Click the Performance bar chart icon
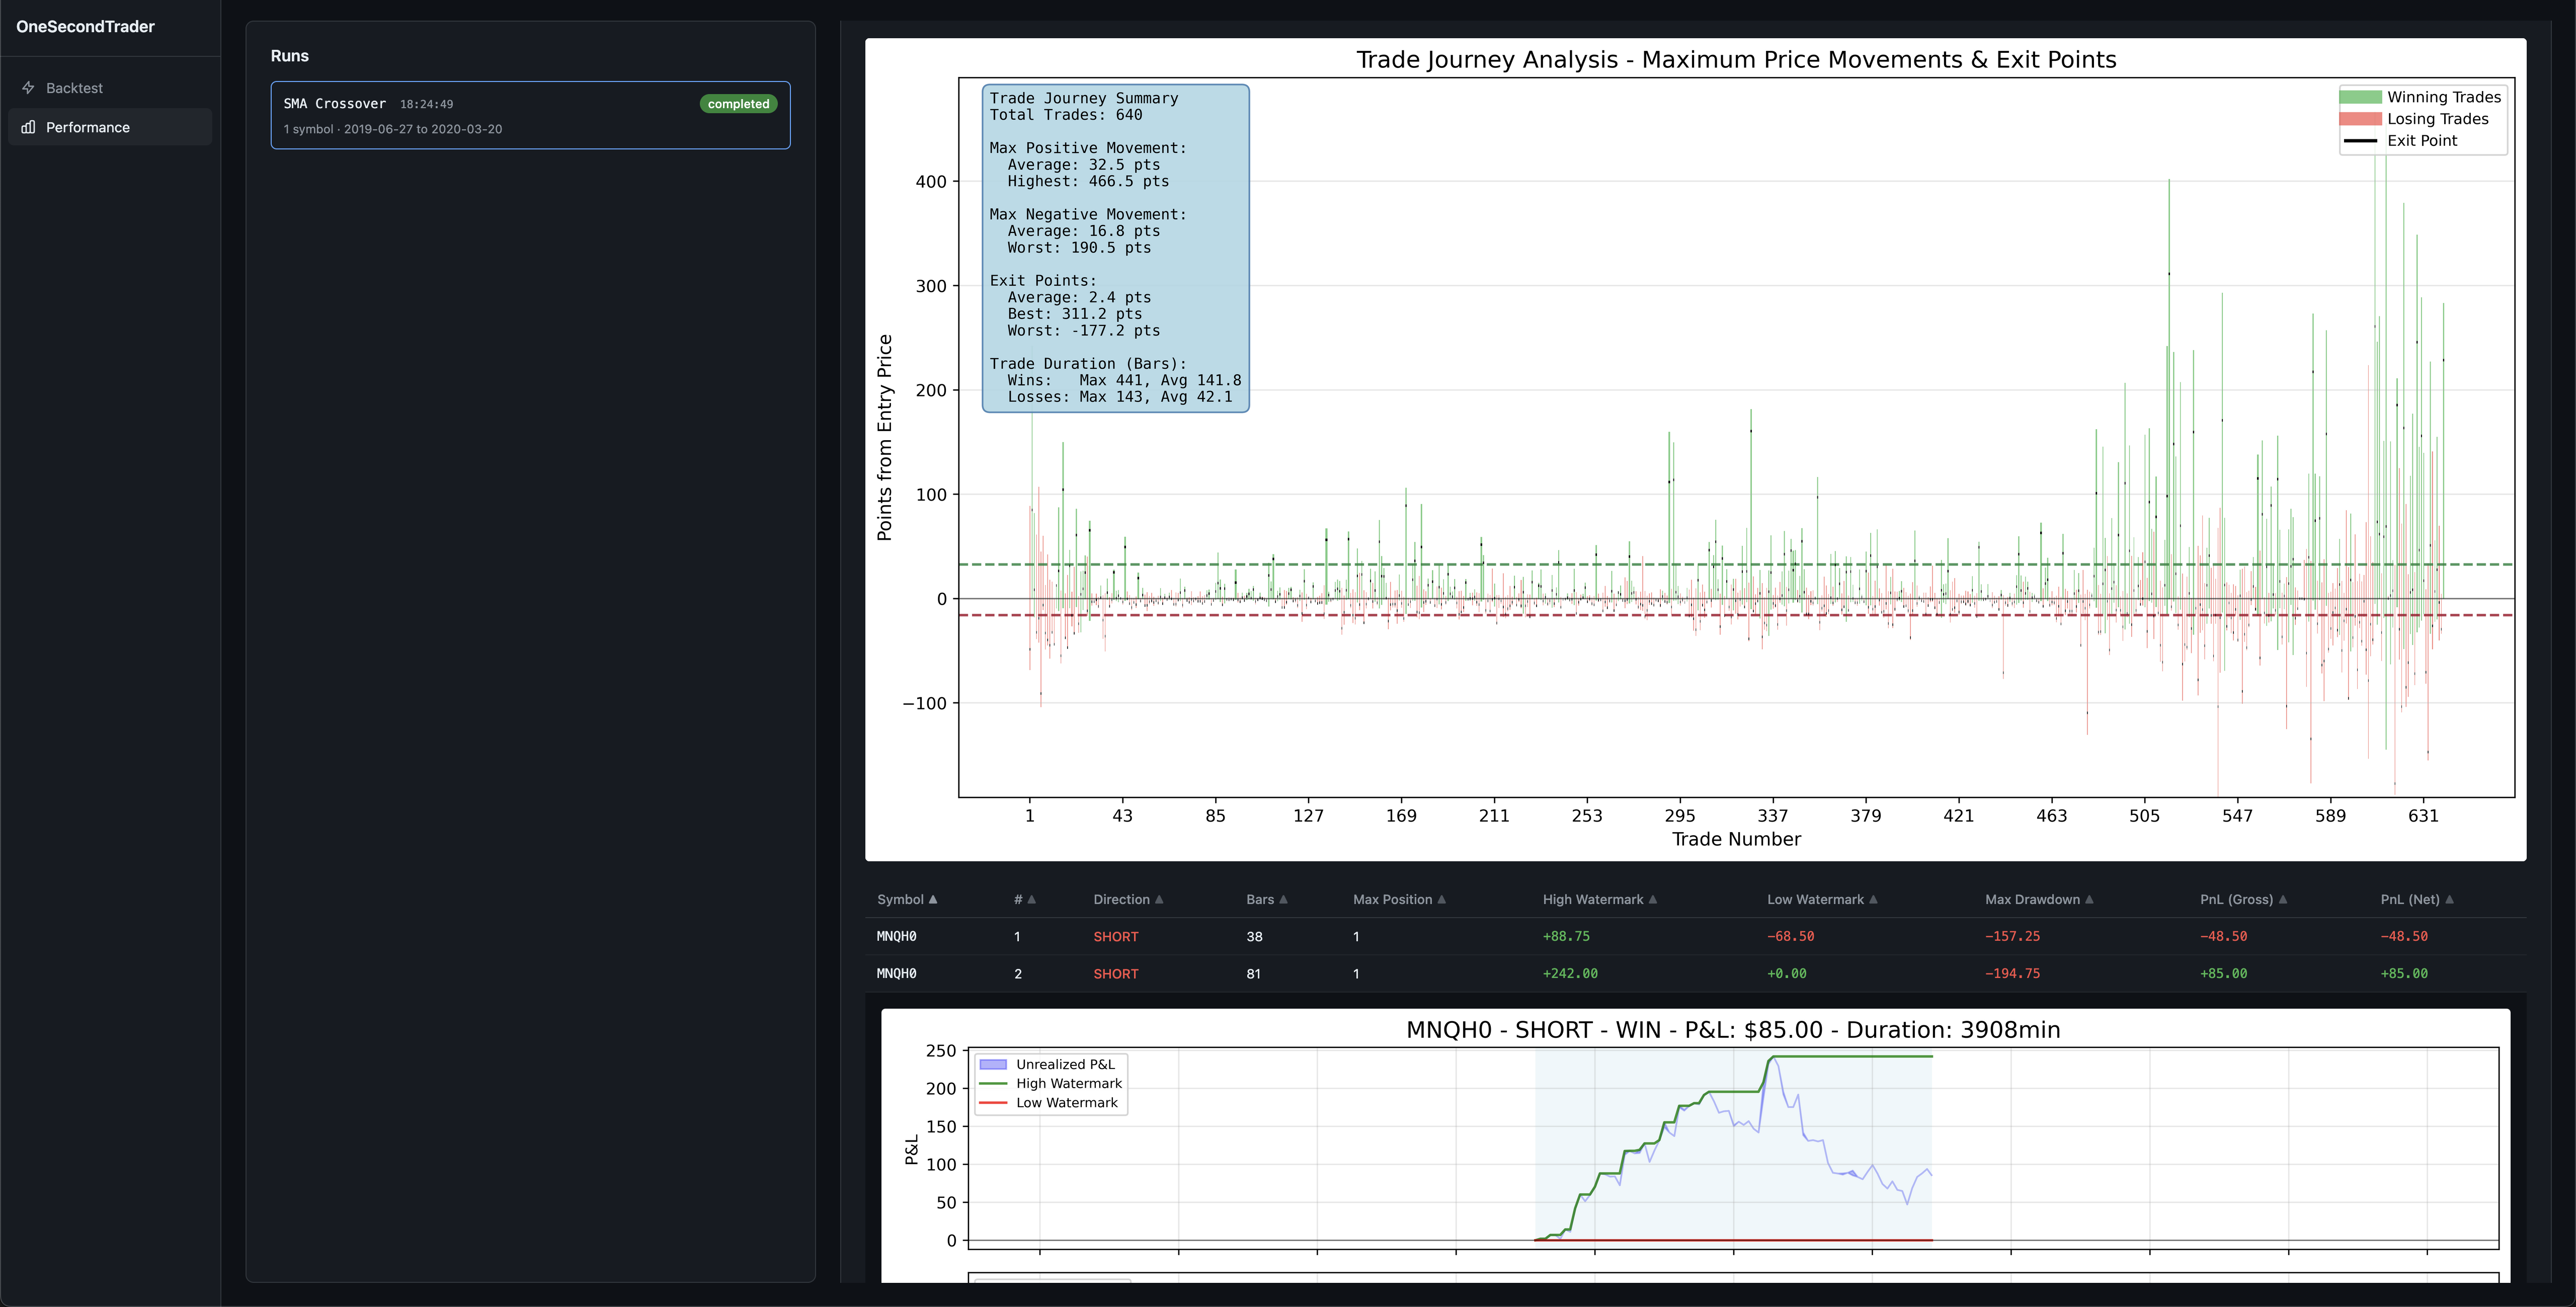 click(x=28, y=127)
